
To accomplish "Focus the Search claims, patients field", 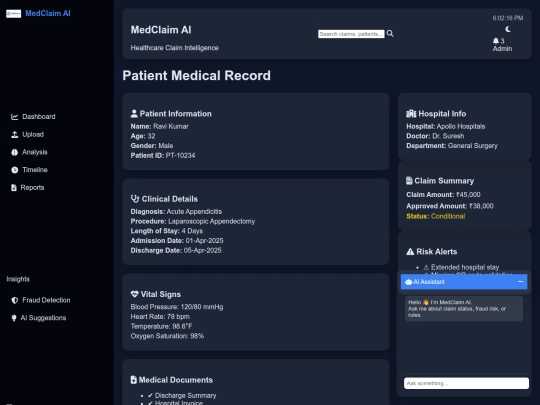I will [351, 34].
